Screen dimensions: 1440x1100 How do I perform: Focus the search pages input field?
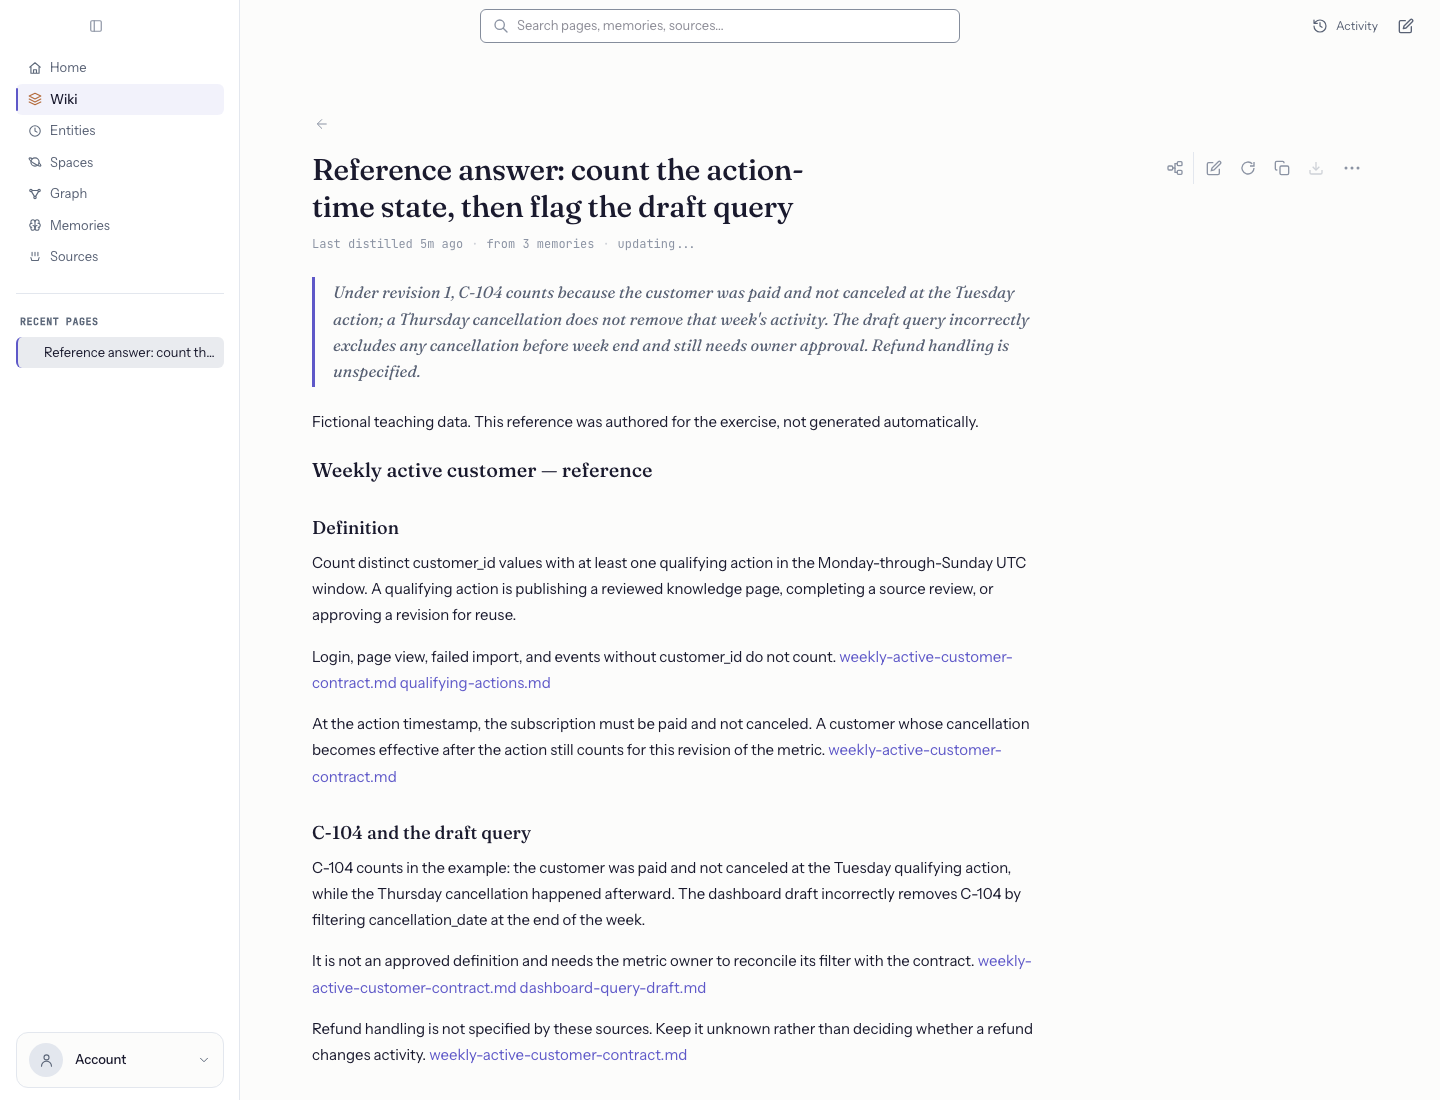[720, 26]
